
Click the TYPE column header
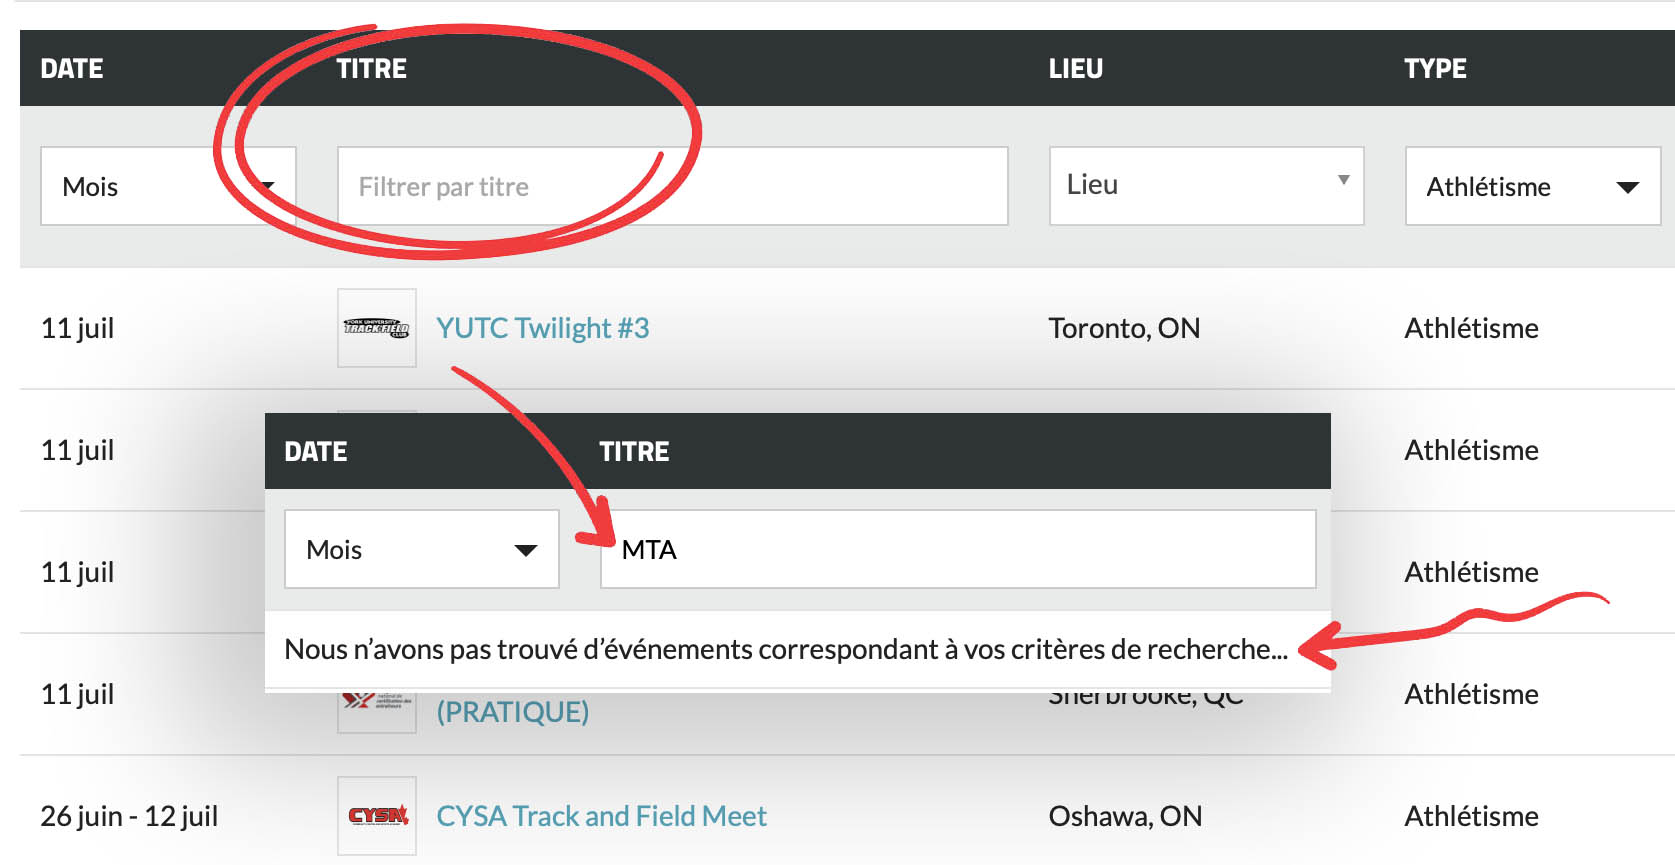coord(1434,68)
